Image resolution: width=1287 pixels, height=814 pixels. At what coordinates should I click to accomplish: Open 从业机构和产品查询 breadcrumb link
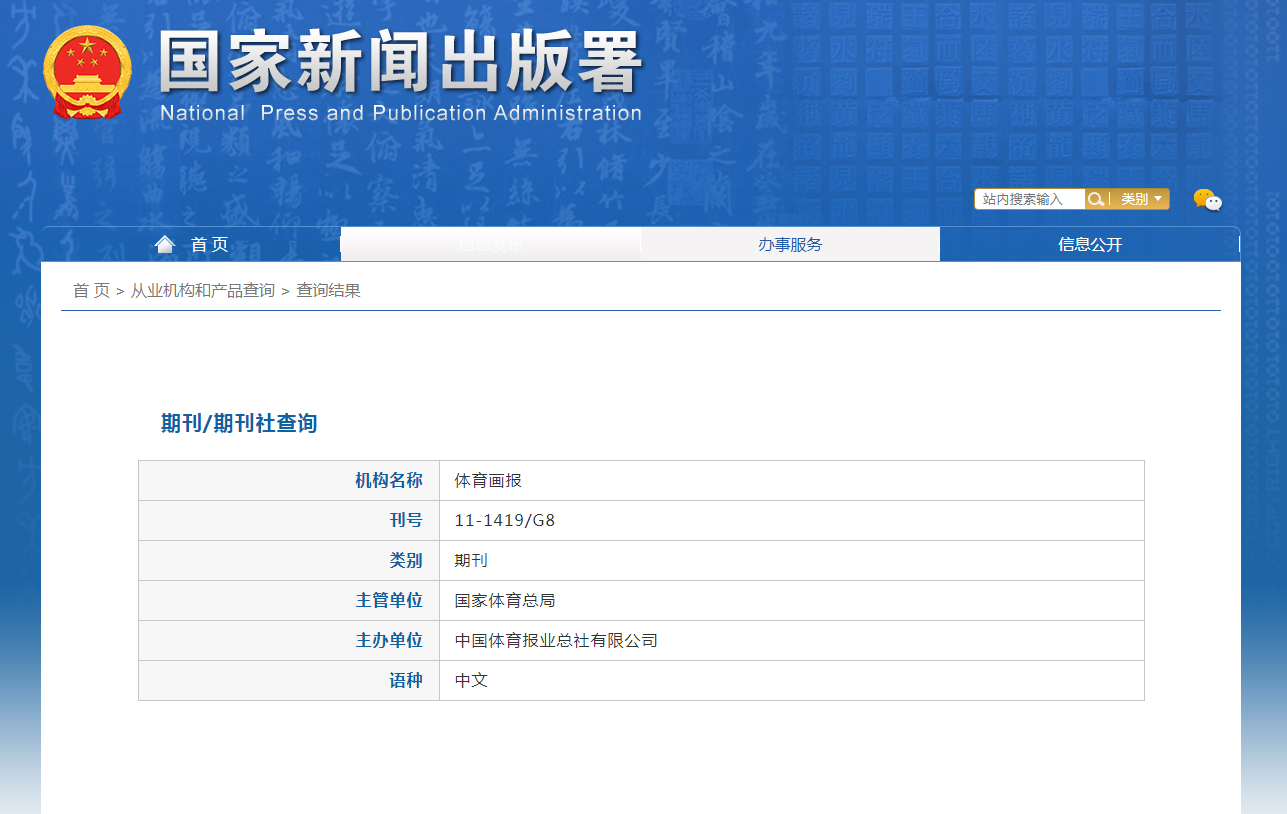(x=202, y=291)
